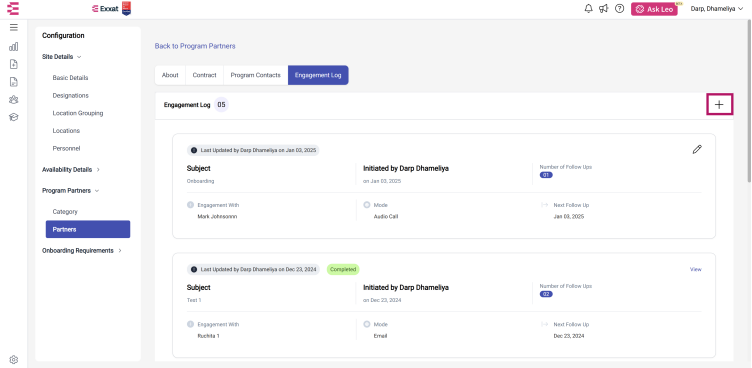Open the people group sidebar icon
752x368 pixels.
14,100
